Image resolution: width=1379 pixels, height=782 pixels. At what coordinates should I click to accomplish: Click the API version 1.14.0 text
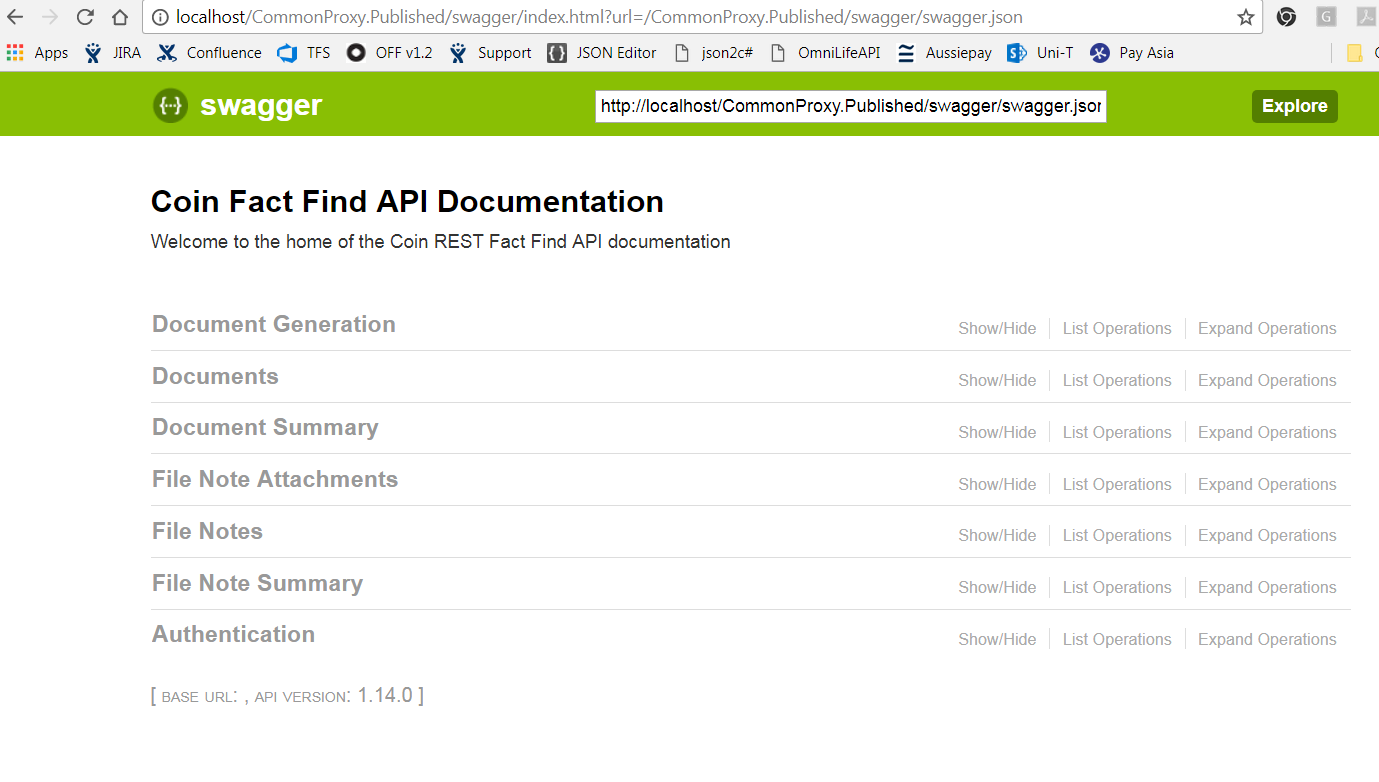point(385,695)
